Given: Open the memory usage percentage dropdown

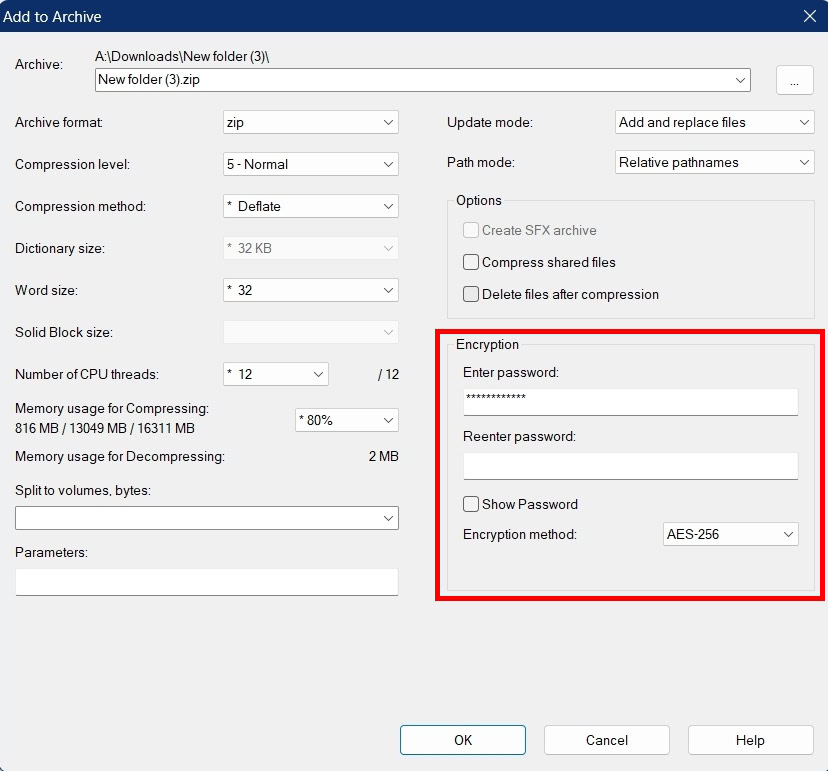Looking at the screenshot, I should (390, 420).
